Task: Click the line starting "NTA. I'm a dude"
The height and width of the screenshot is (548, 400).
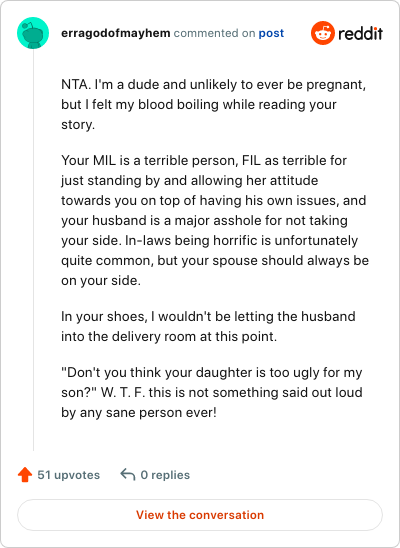Action: point(213,85)
